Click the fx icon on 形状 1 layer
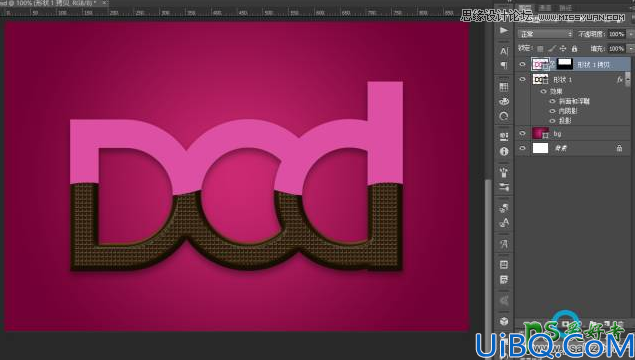The height and width of the screenshot is (360, 635). pyautogui.click(x=620, y=80)
